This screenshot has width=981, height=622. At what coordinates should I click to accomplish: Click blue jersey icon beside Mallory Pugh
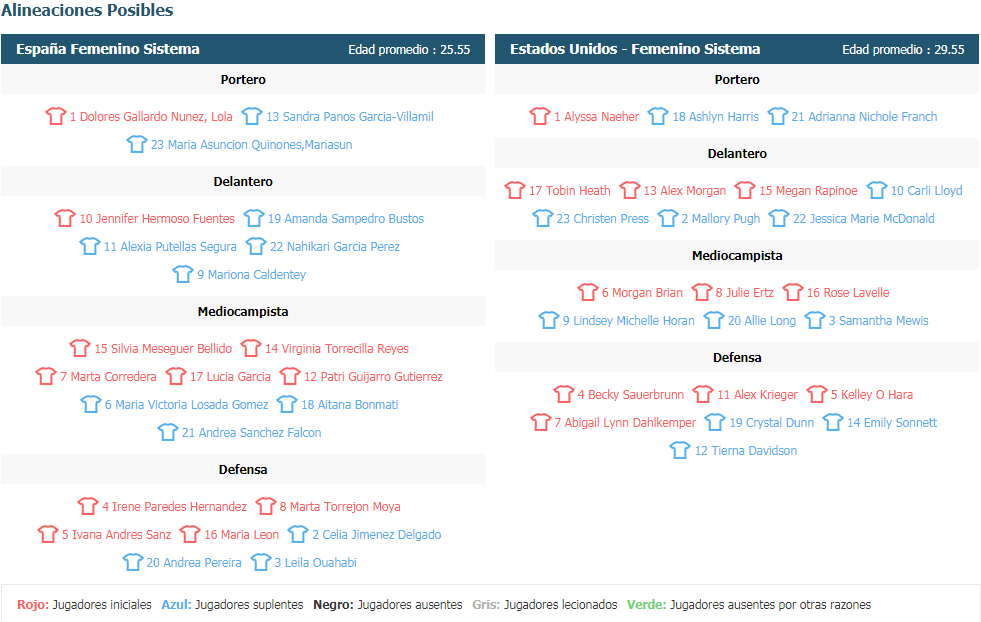coord(668,218)
